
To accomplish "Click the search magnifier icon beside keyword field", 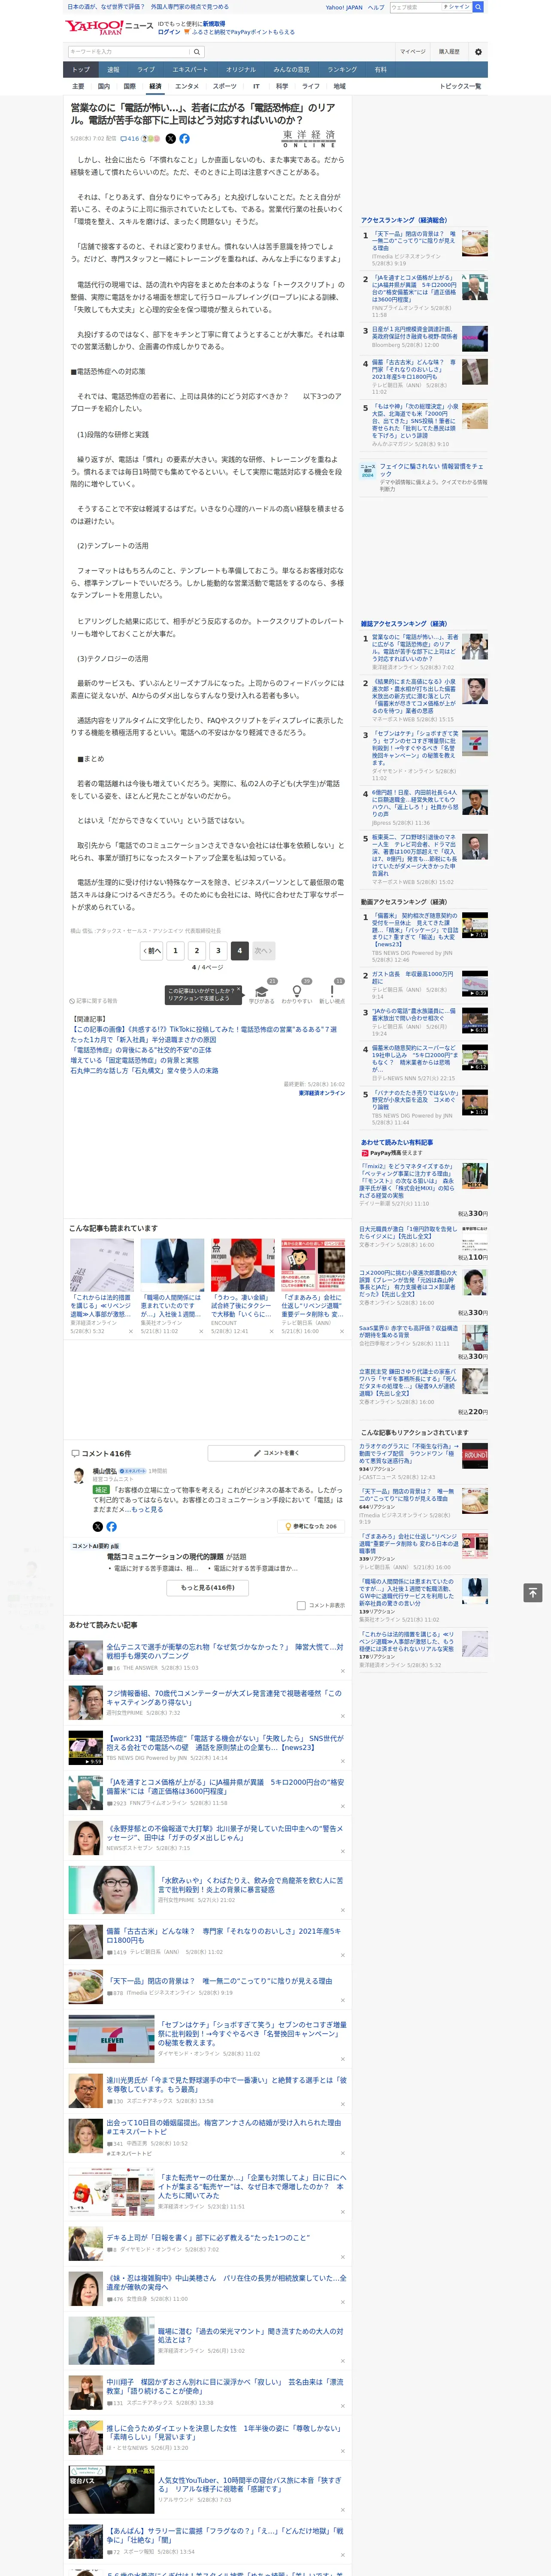I will point(197,52).
